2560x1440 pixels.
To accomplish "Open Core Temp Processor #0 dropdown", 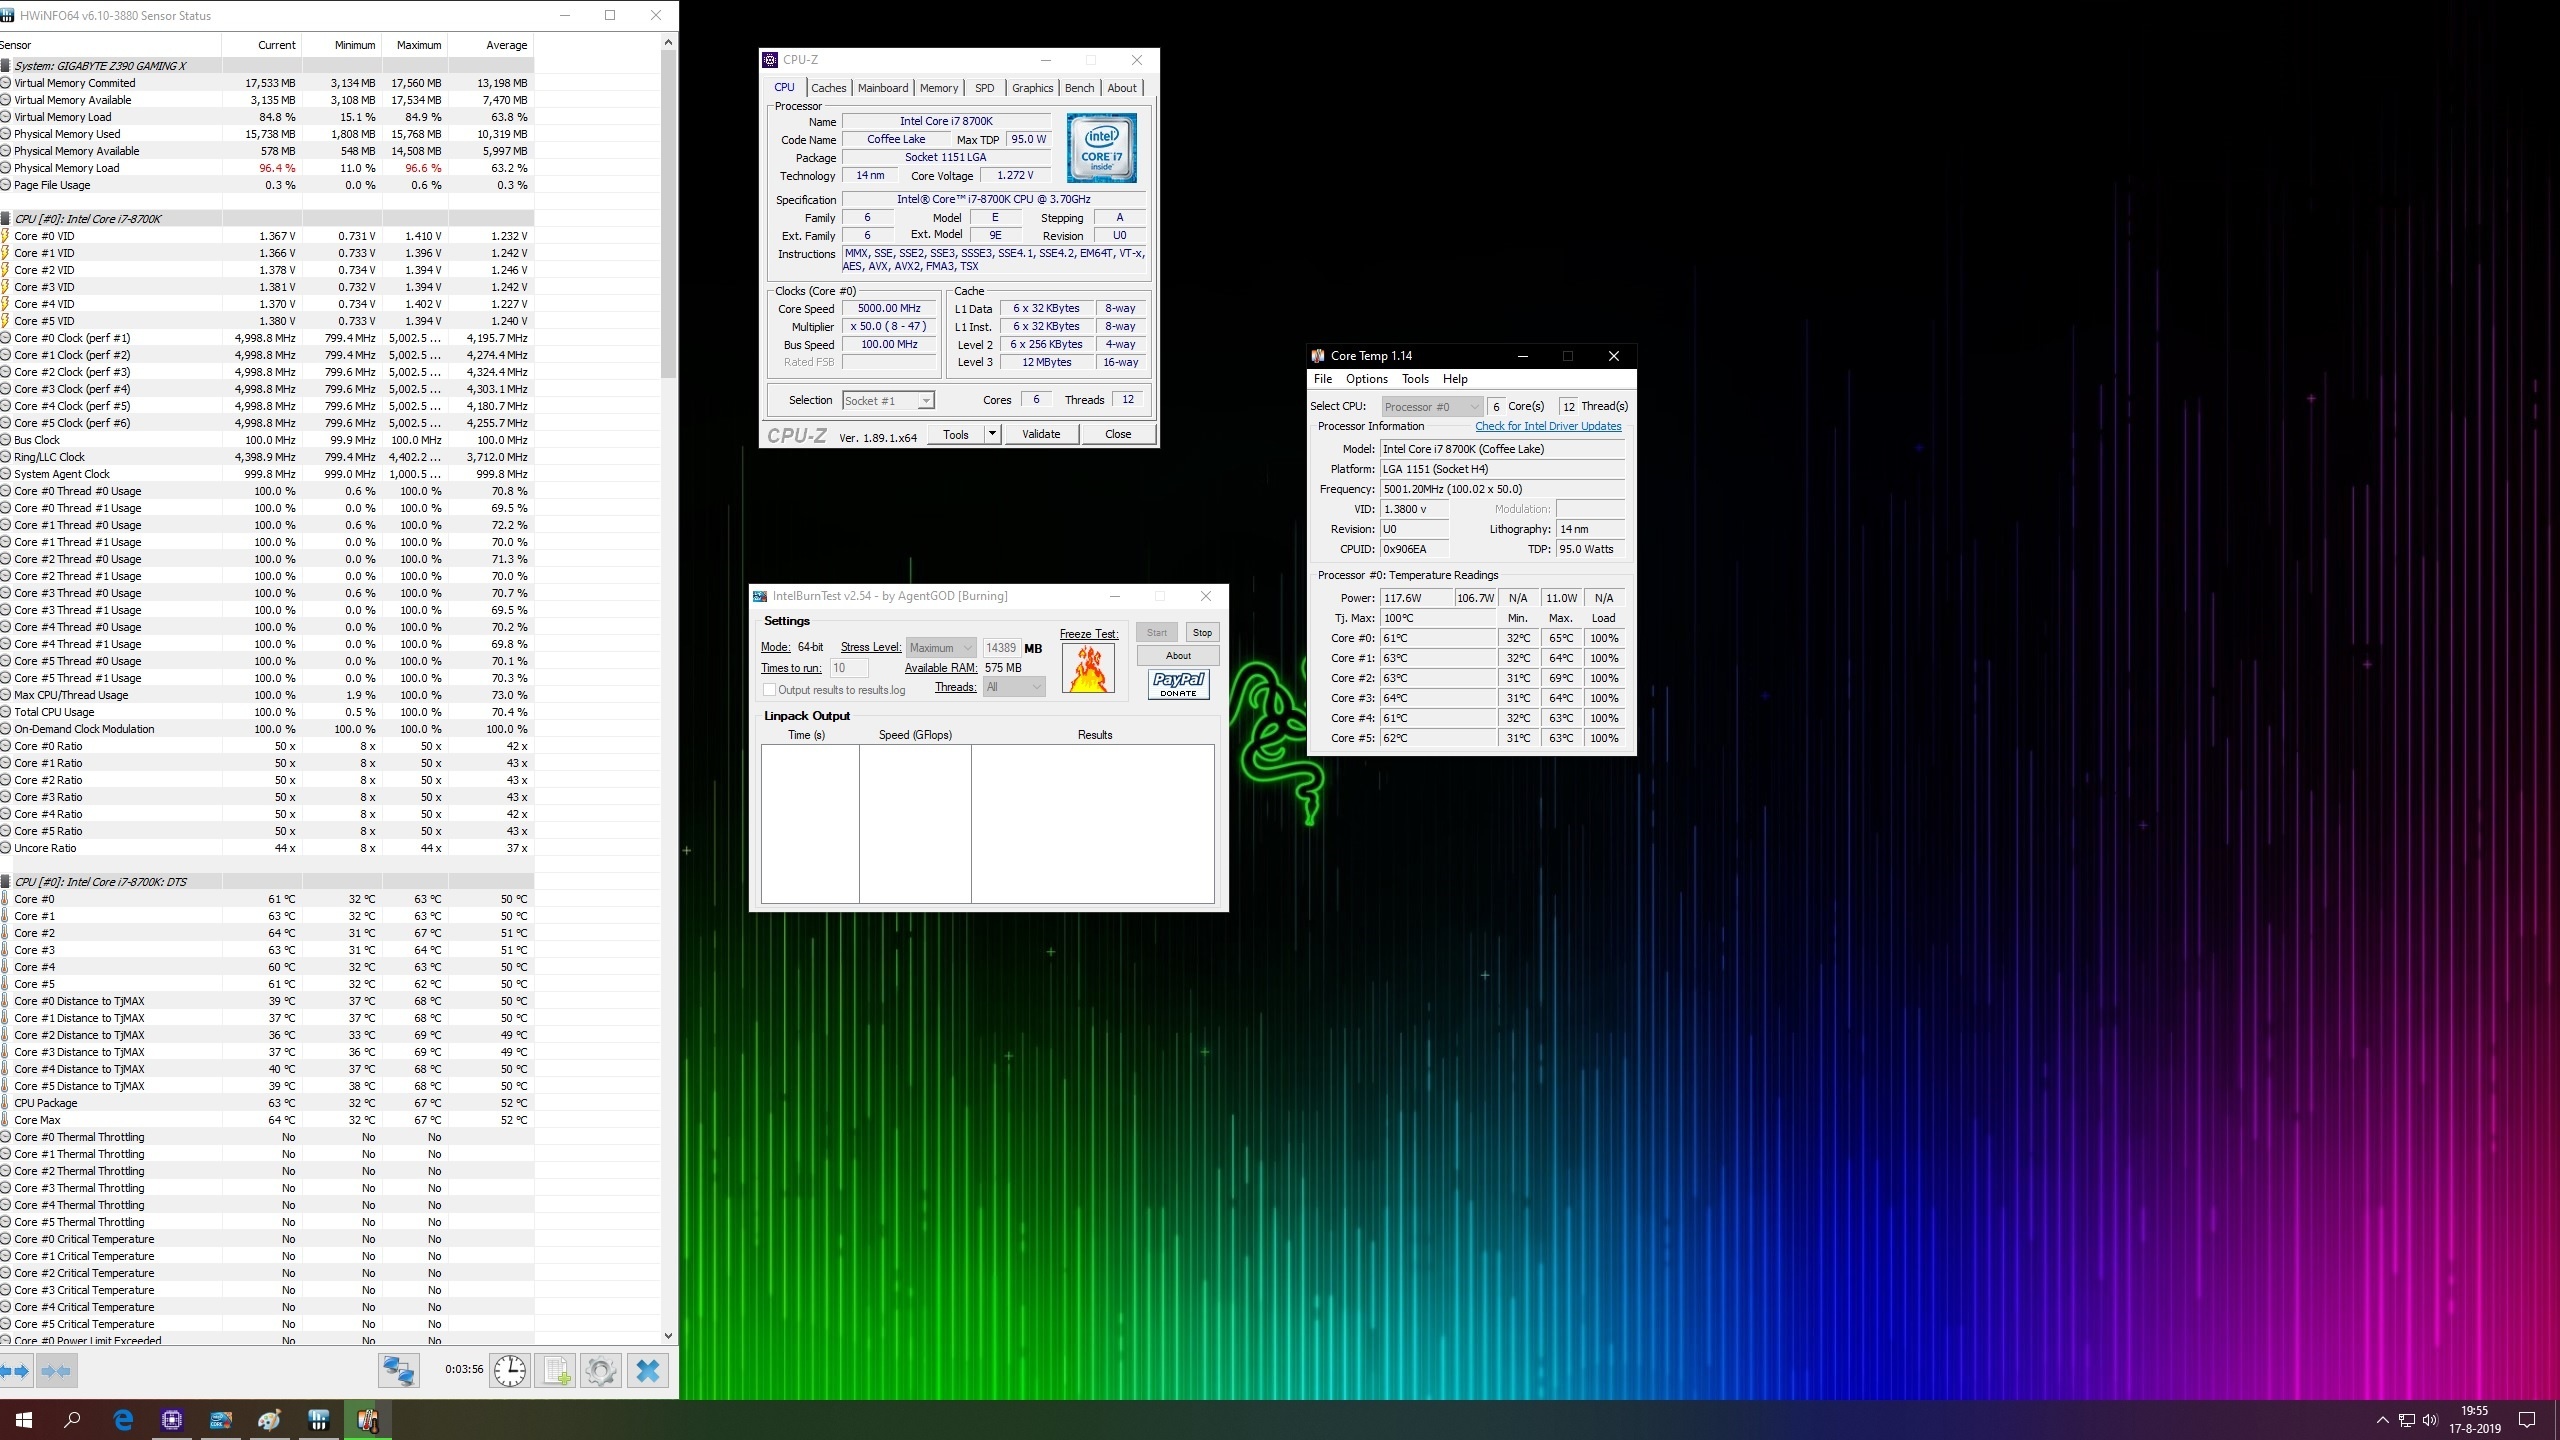I will 1432,407.
